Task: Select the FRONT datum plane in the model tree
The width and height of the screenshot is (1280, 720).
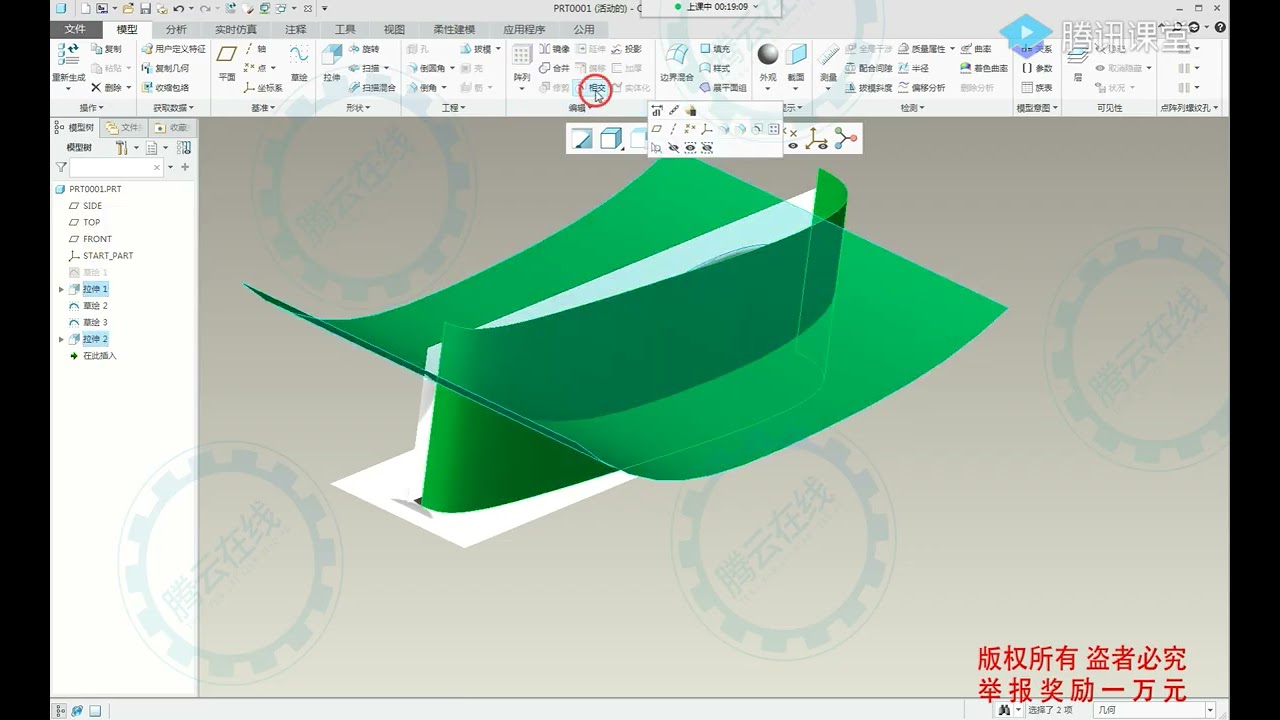Action: 97,239
